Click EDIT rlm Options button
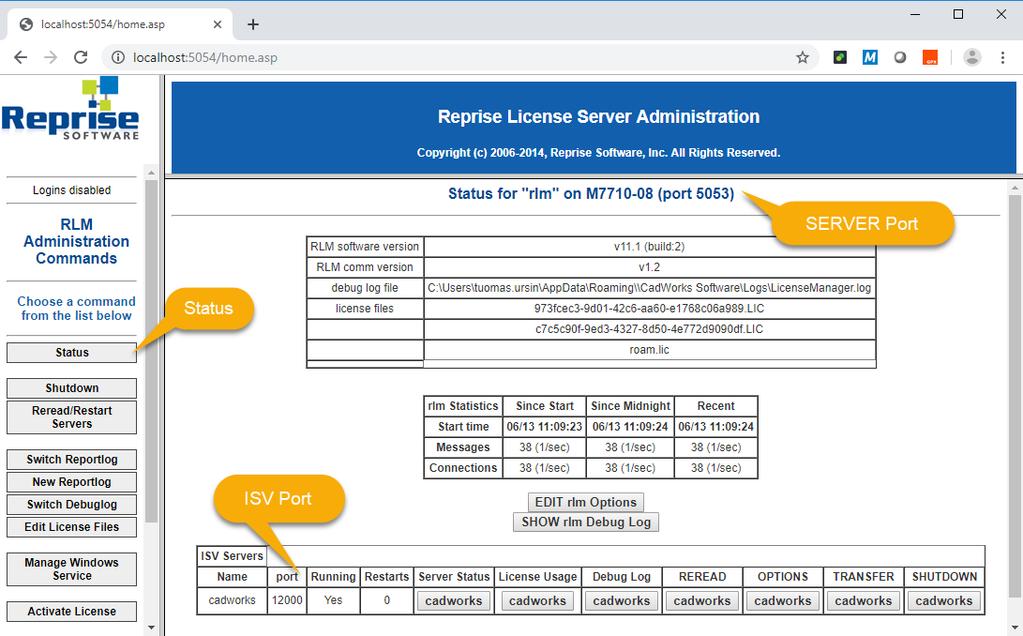The height and width of the screenshot is (636, 1023). click(586, 502)
